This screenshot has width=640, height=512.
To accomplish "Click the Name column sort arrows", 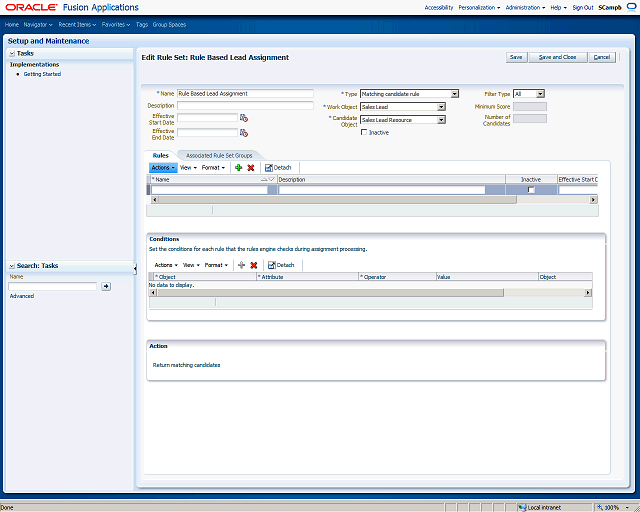I will coord(268,179).
